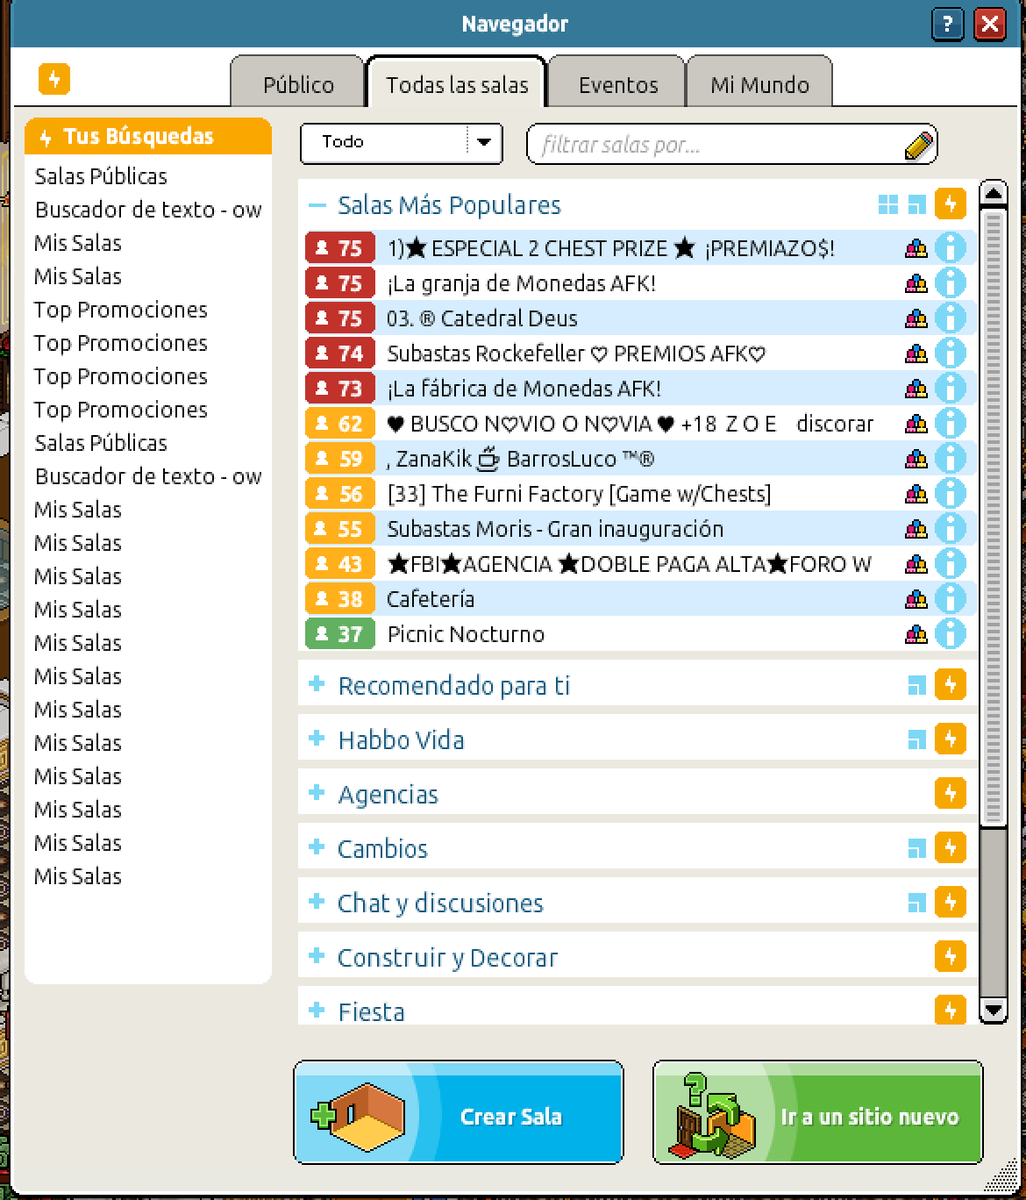The height and width of the screenshot is (1200, 1026).
Task: Click the room list scrollbar thumb
Action: click(992, 518)
